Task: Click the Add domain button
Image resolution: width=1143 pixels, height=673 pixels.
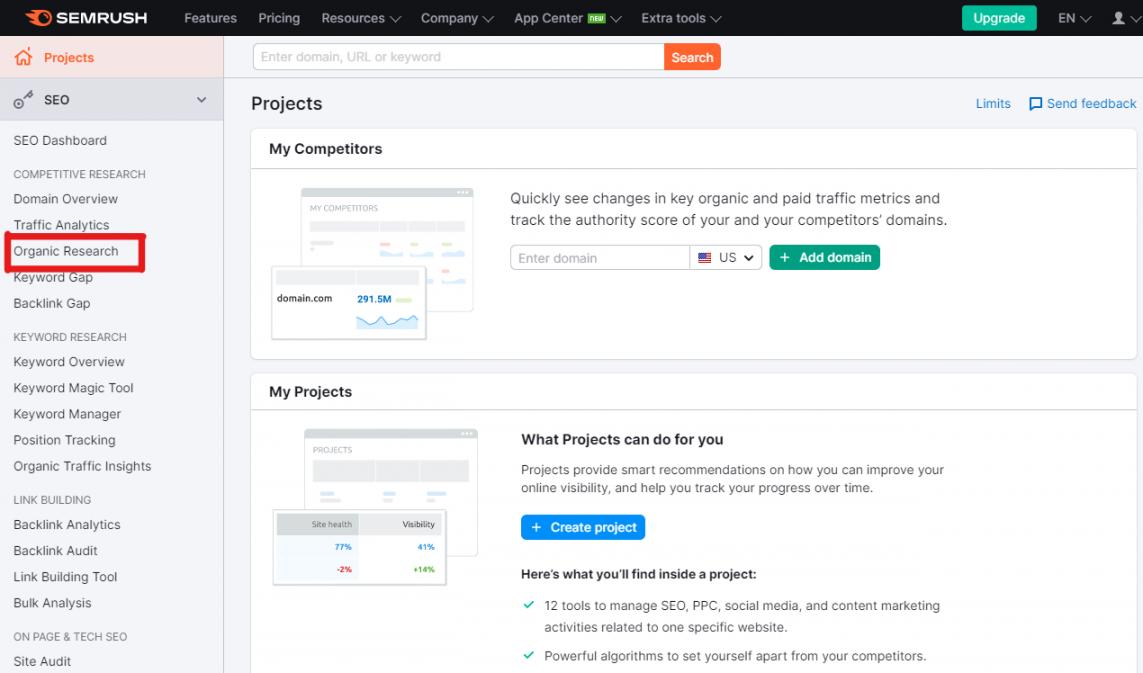Action: (x=824, y=258)
